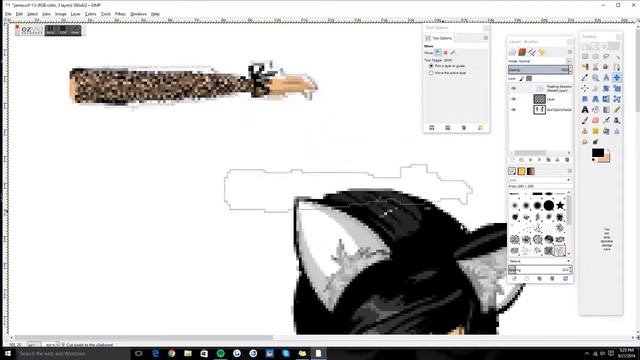Viewport: 640px width, 360px height.
Task: Select the Blend gradient tool
Action: [606, 109]
